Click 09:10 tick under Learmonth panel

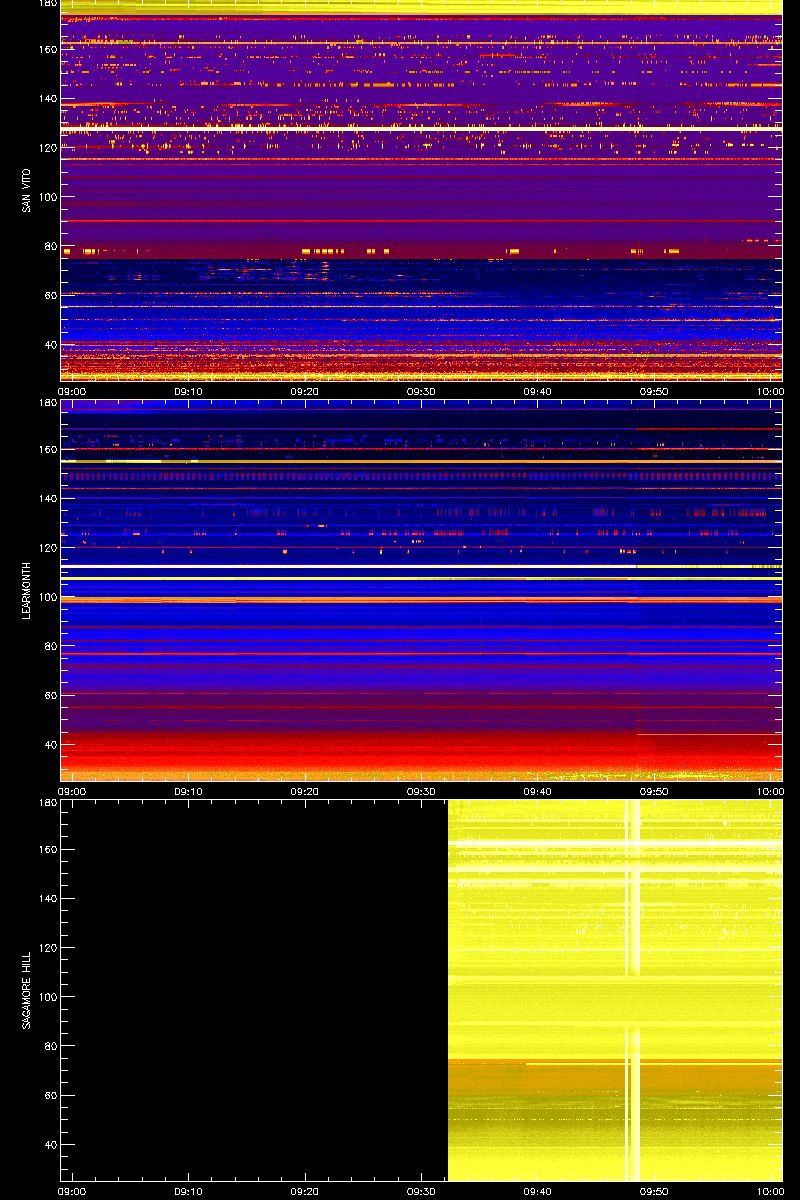pyautogui.click(x=189, y=792)
